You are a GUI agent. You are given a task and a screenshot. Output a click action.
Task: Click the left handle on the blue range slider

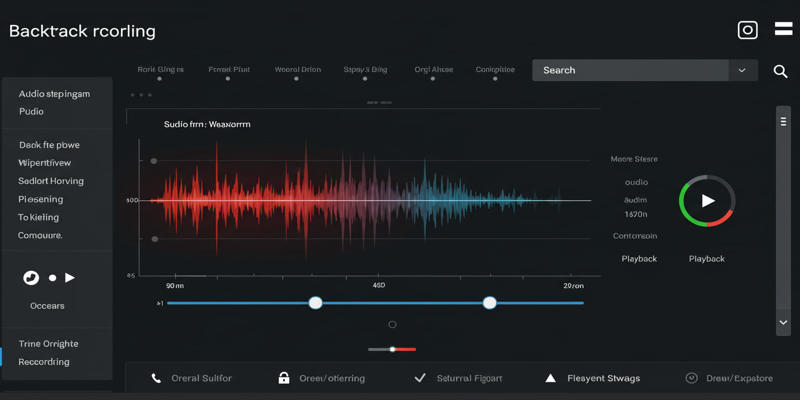(x=315, y=303)
